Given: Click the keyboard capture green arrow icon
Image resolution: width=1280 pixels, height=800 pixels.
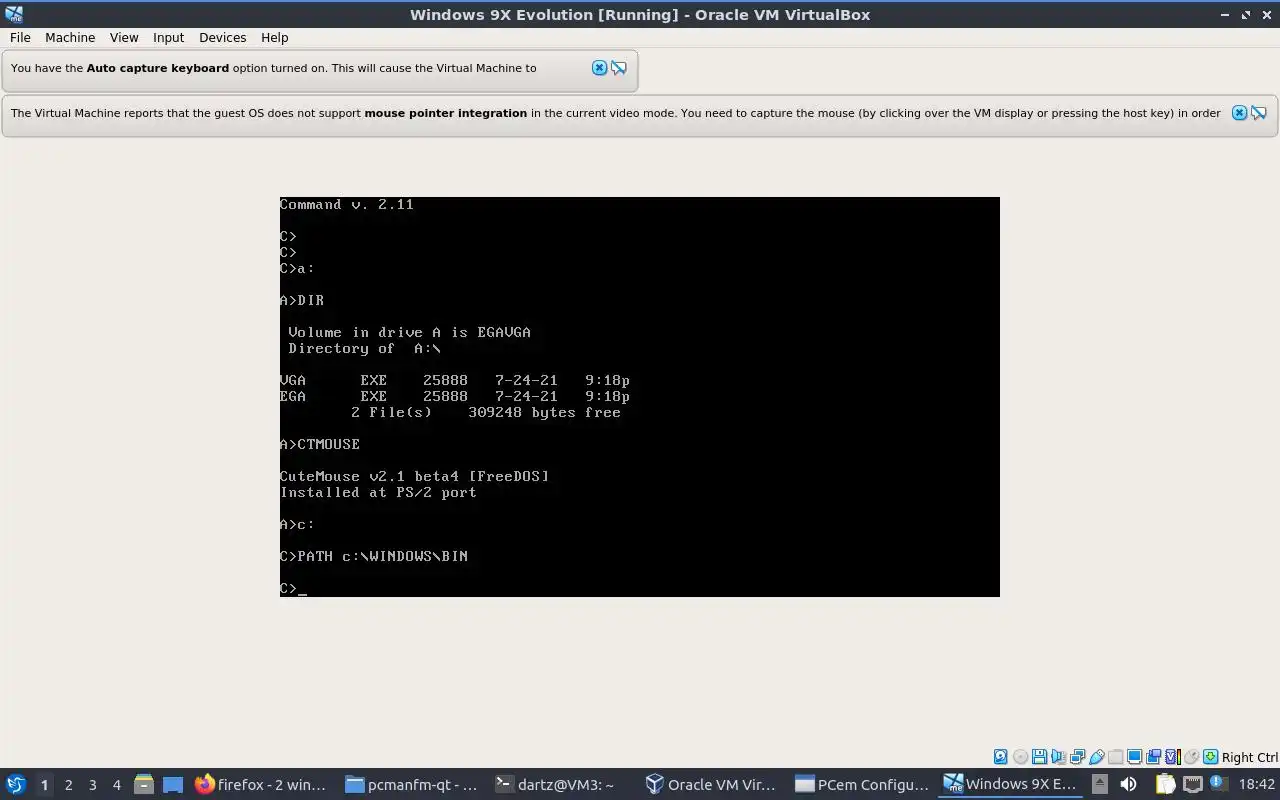Looking at the screenshot, I should click(1210, 757).
